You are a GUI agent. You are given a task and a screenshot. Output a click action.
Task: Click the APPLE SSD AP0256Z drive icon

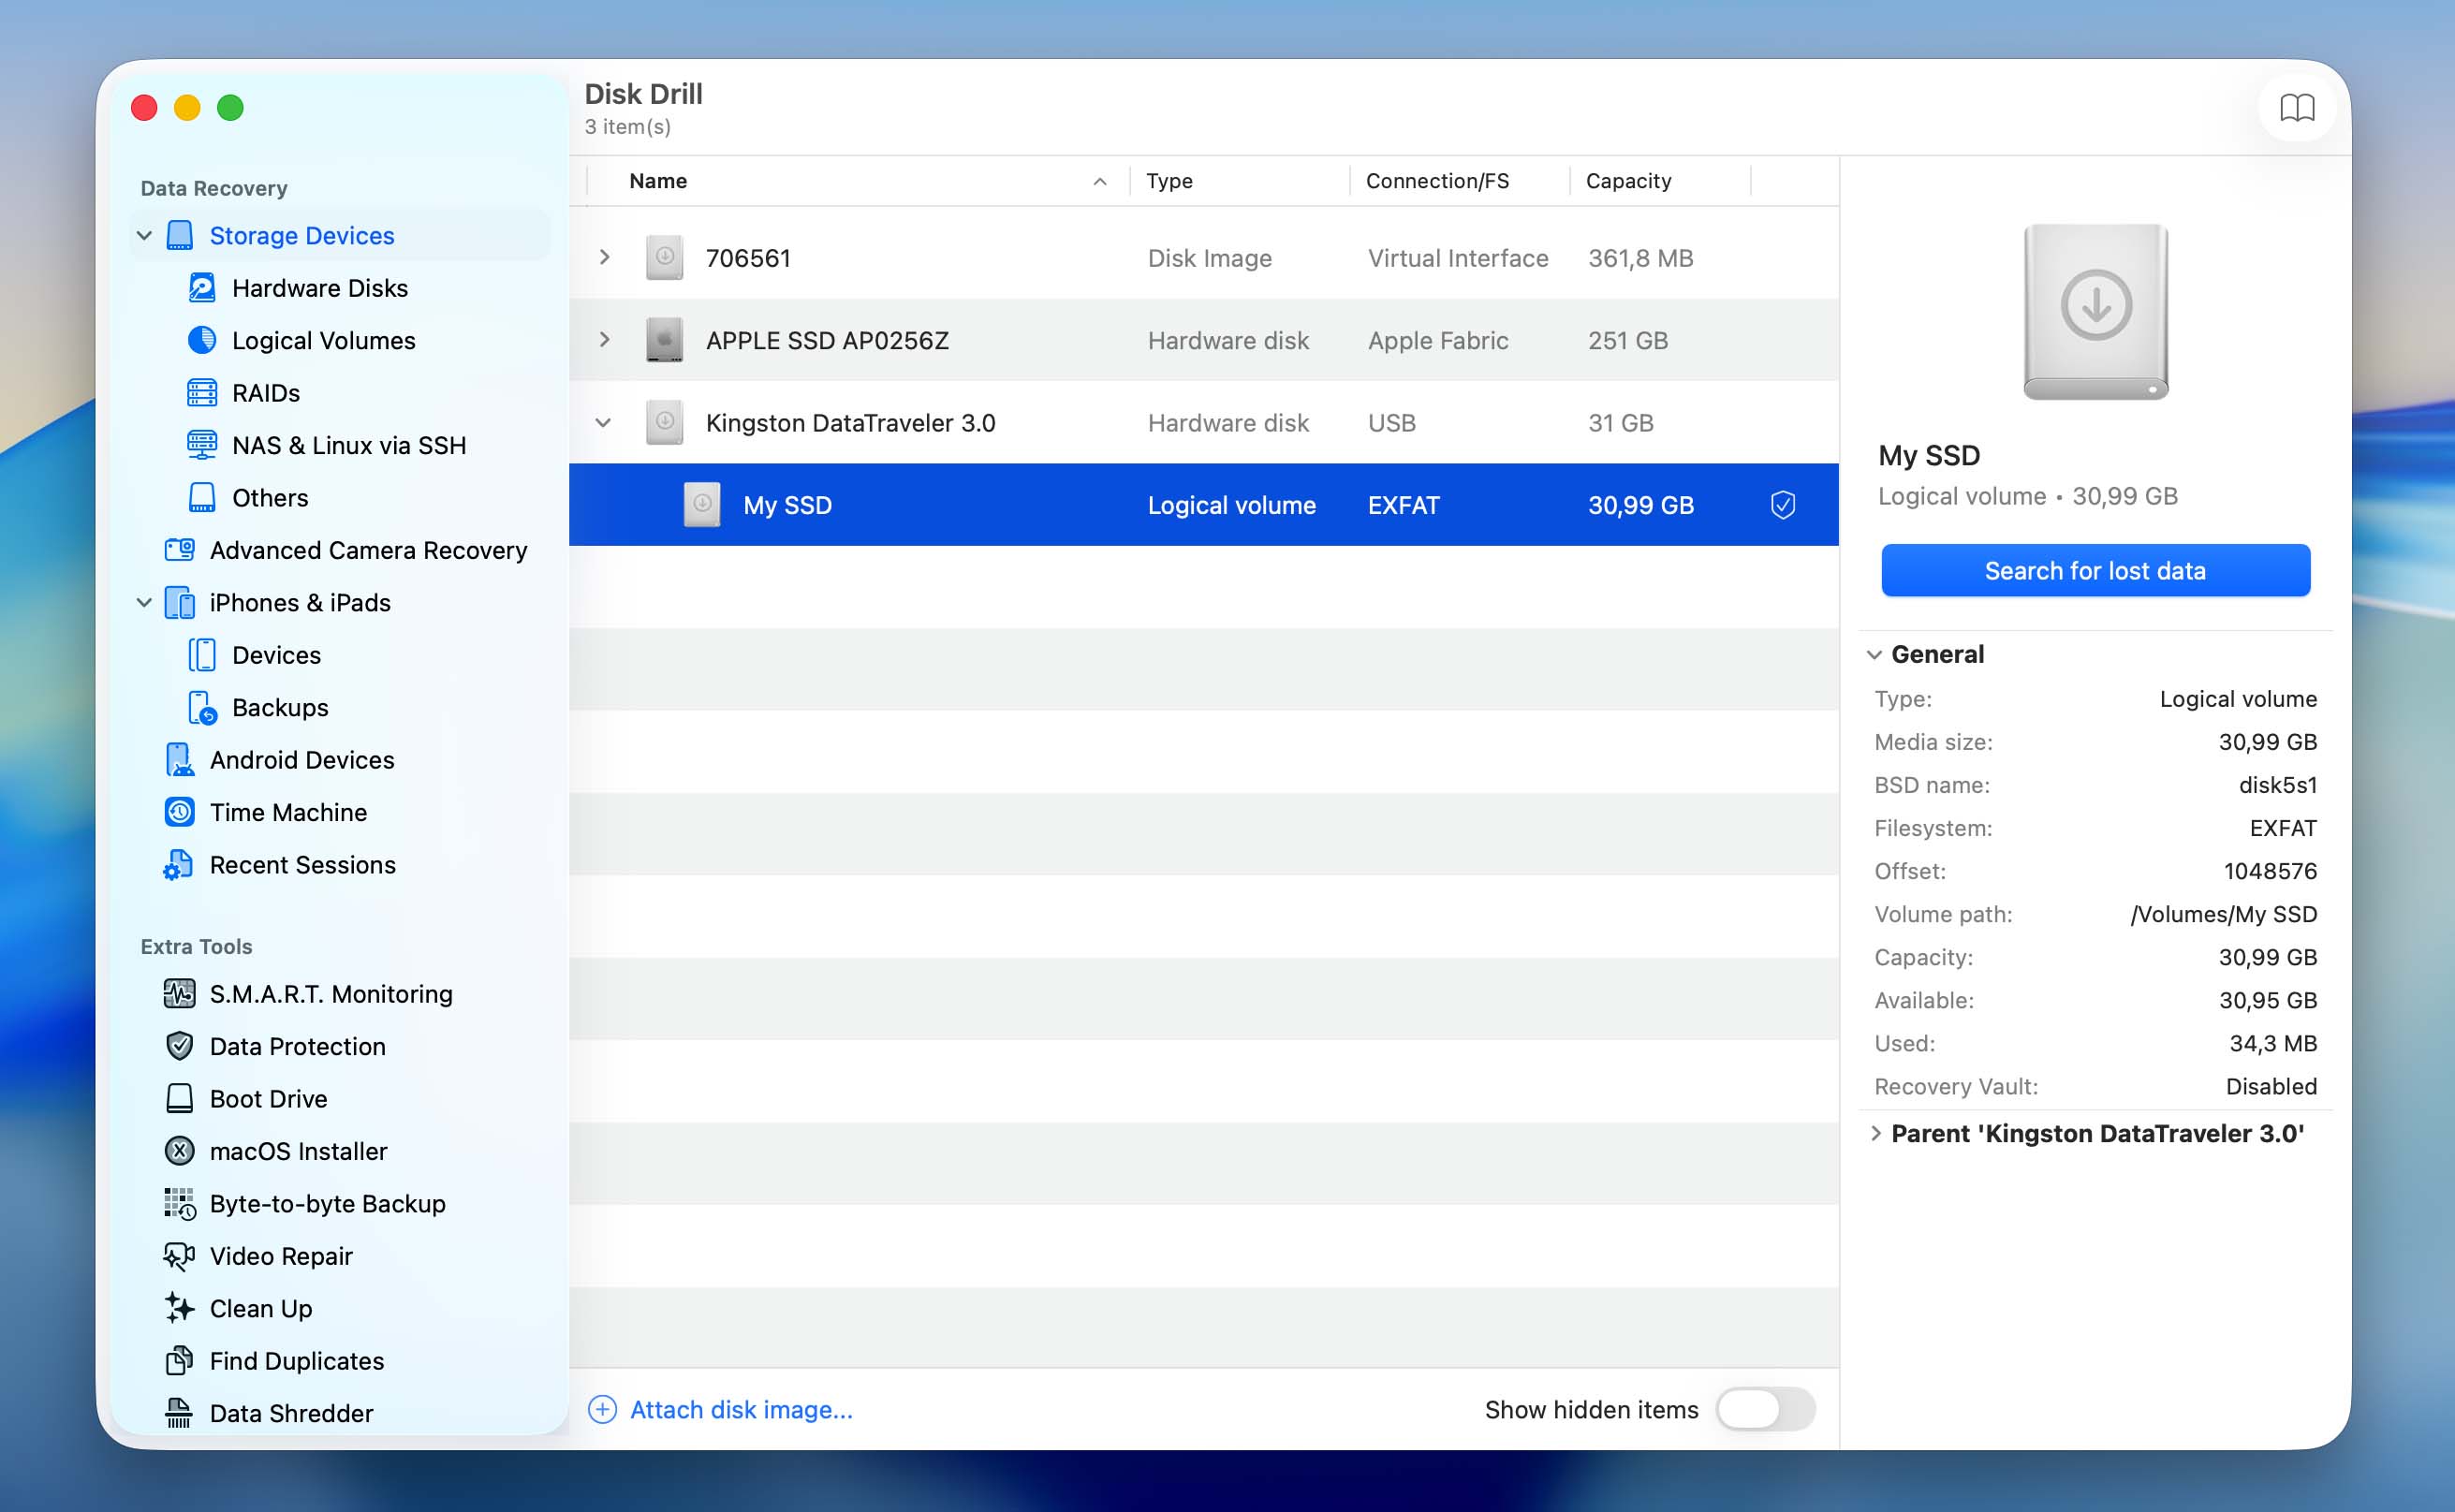point(664,340)
